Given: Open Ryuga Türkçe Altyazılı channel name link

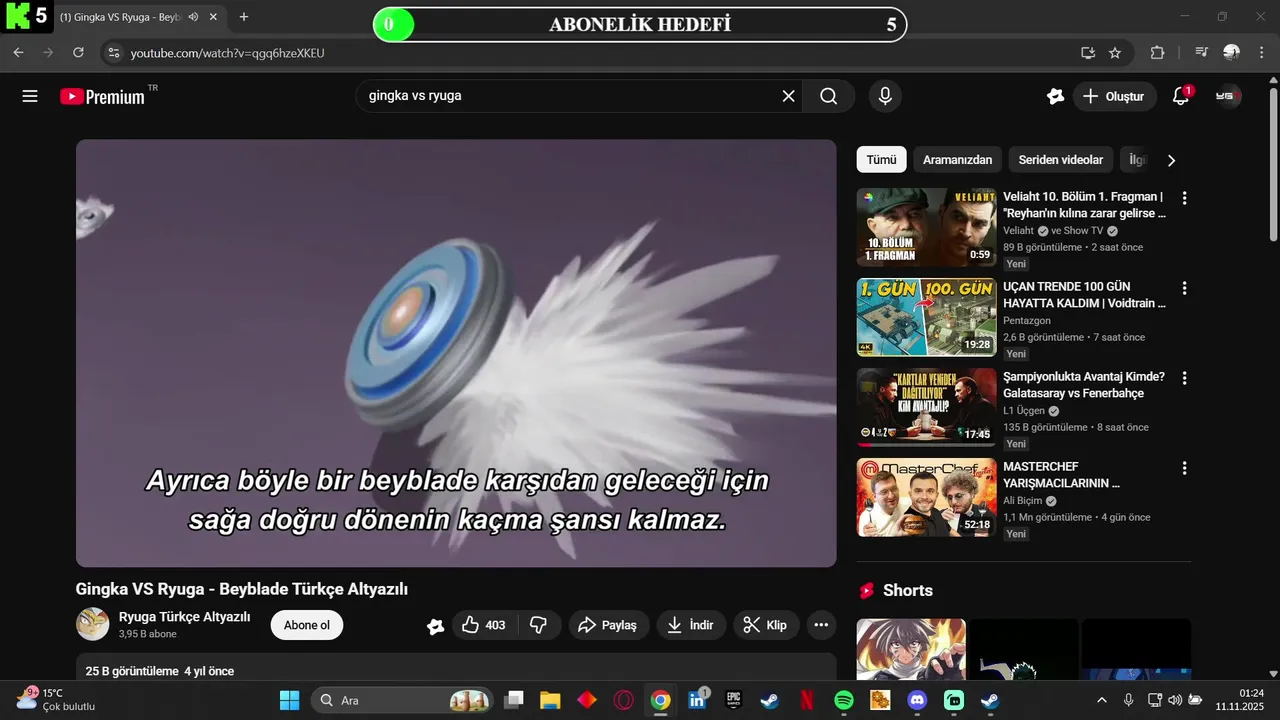Looking at the screenshot, I should click(x=184, y=617).
